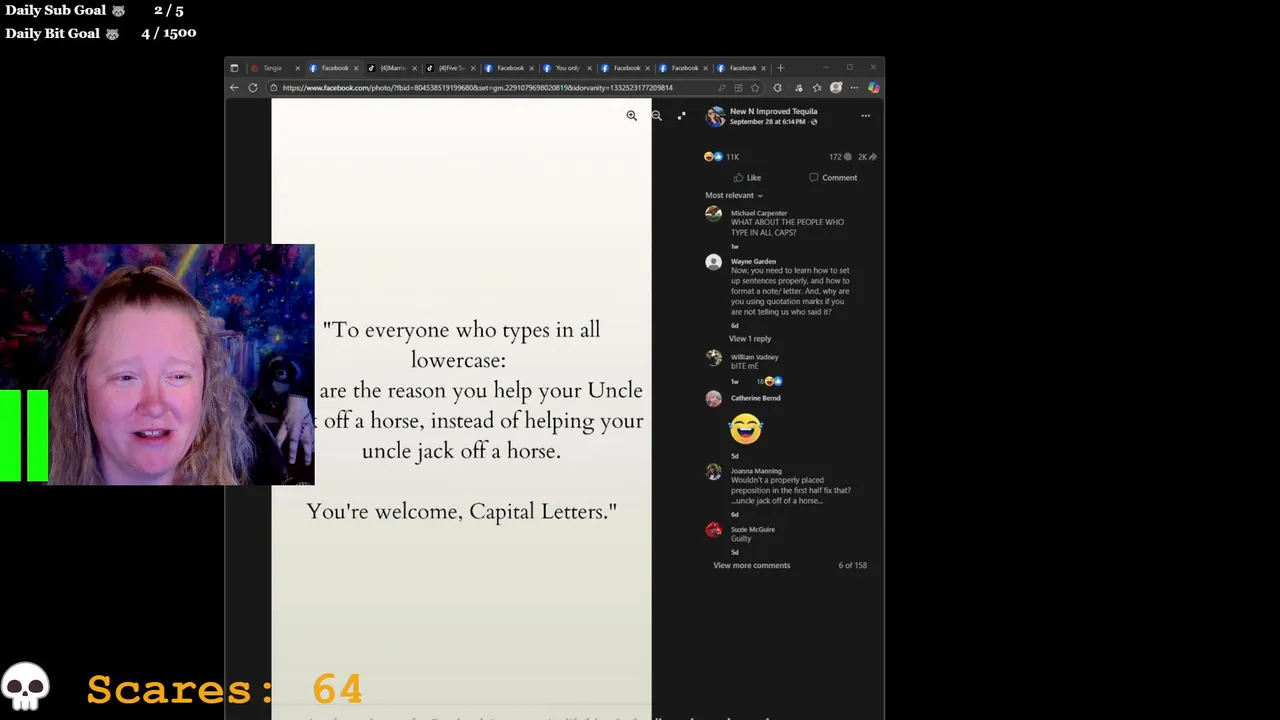Reload the Facebook page

[253, 88]
